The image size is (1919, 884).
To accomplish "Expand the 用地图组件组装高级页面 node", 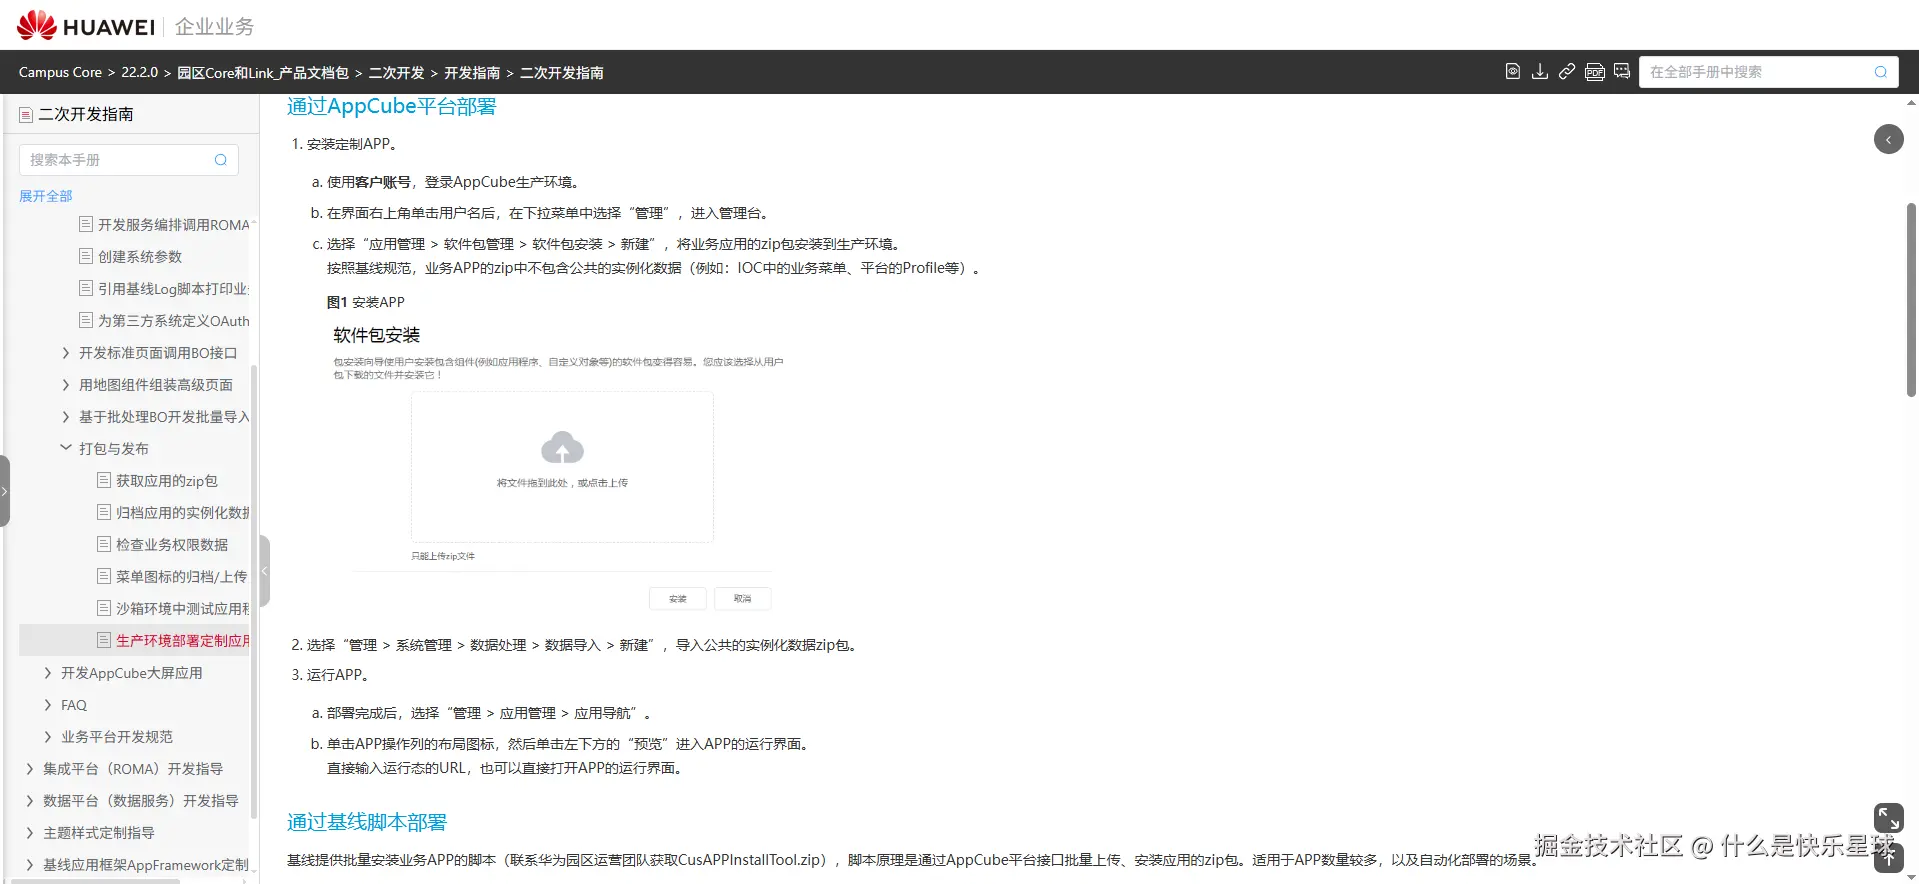I will click(x=66, y=385).
